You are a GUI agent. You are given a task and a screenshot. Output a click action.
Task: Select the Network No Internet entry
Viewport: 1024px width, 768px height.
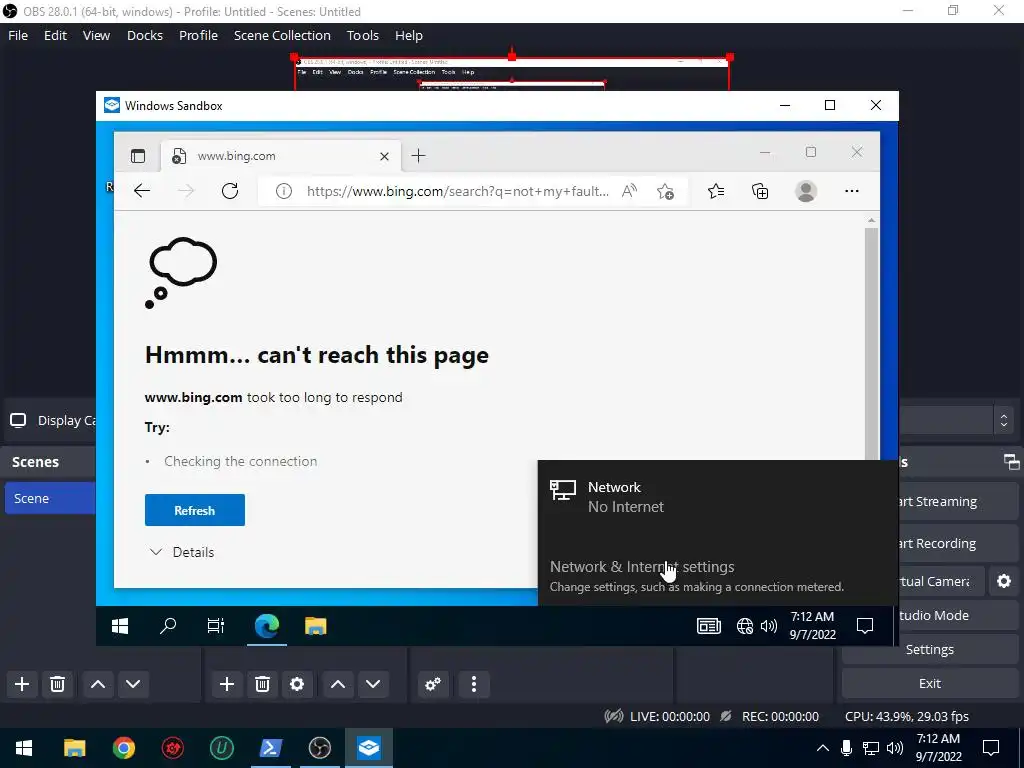click(x=717, y=497)
